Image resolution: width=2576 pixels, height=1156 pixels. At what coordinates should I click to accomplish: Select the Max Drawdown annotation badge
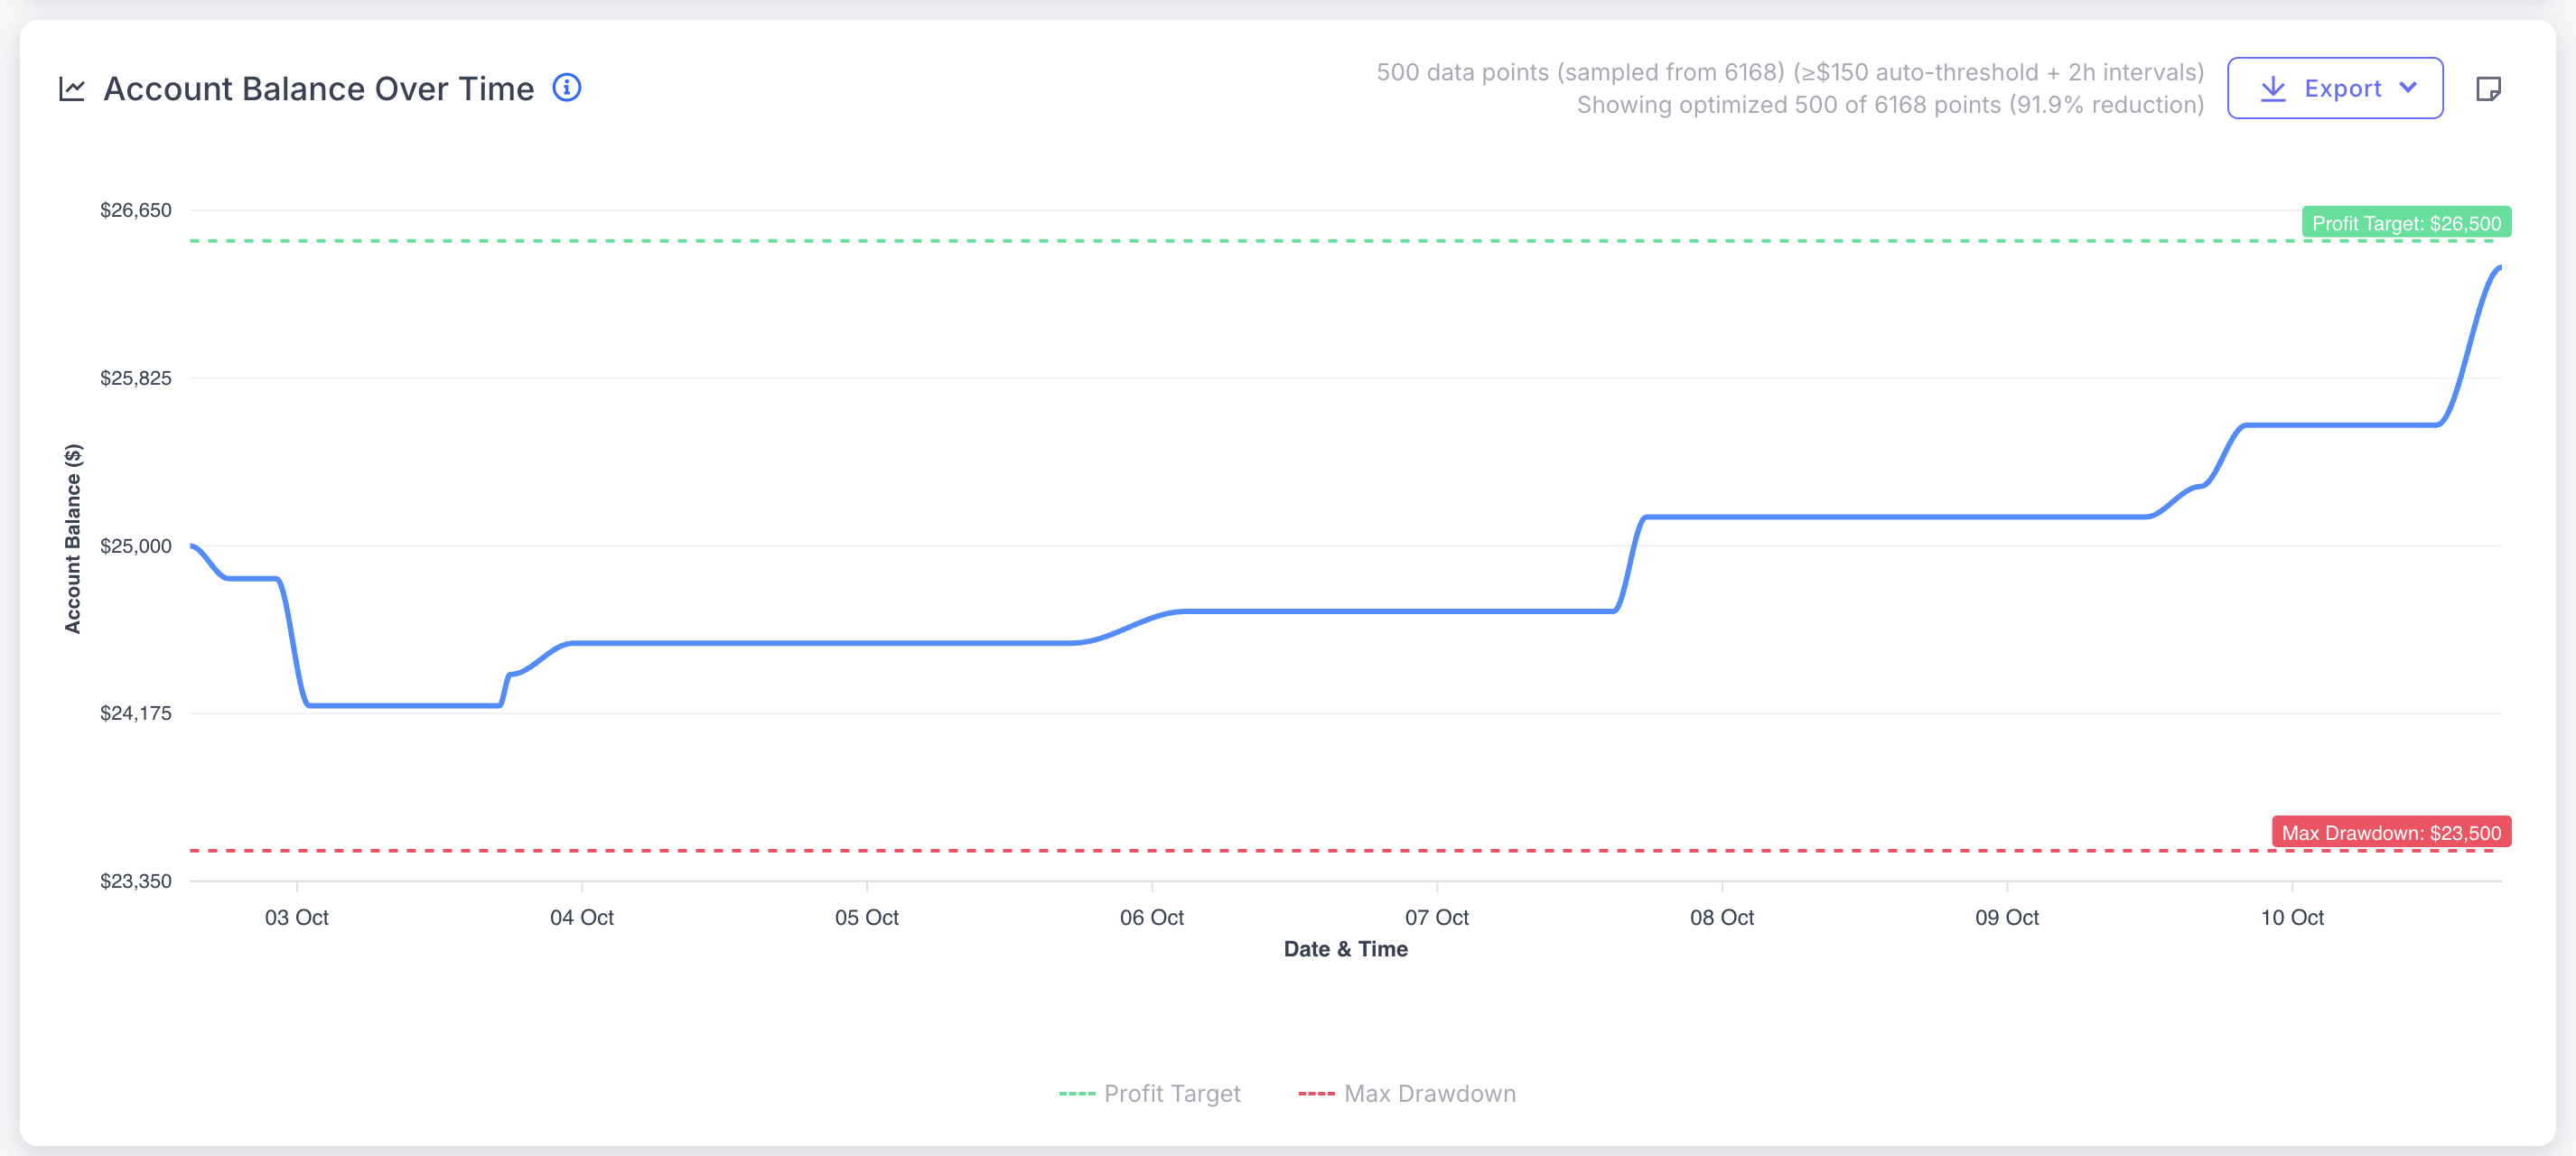(x=2390, y=832)
